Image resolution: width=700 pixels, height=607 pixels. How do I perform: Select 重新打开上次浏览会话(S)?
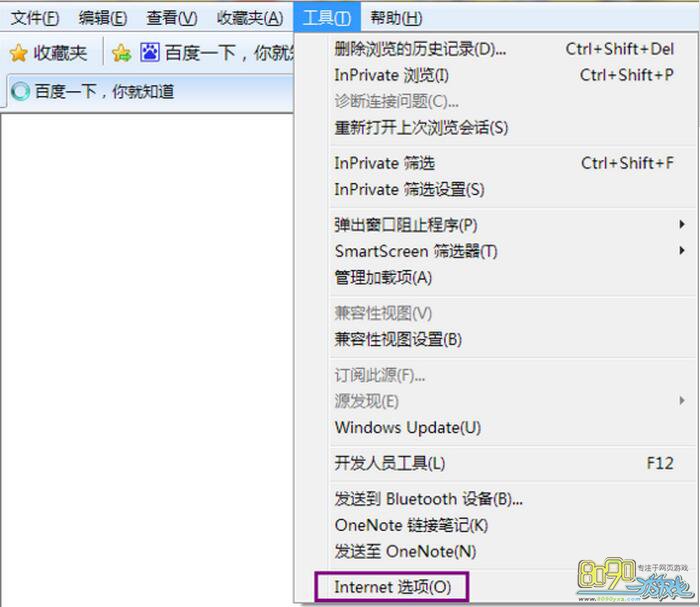click(x=421, y=127)
